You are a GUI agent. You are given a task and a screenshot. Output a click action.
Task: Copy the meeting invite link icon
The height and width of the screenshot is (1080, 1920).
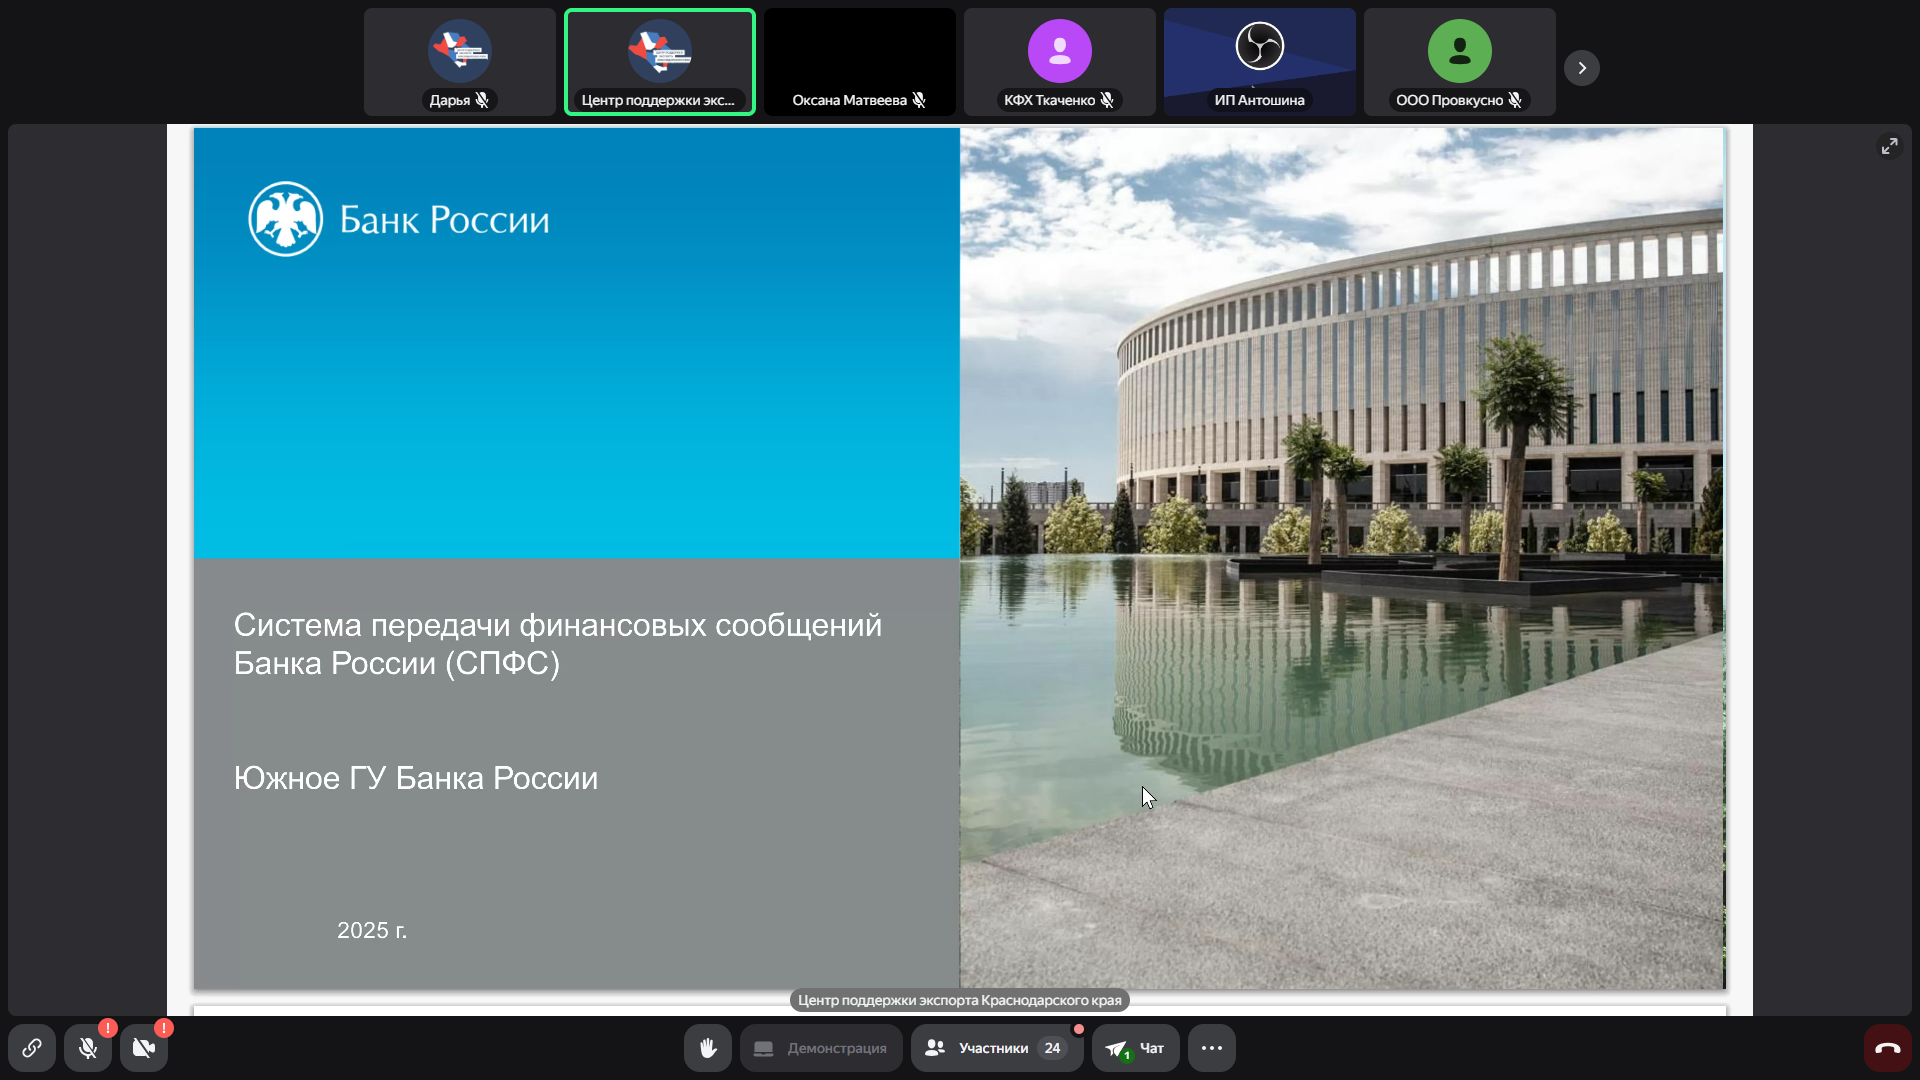[x=32, y=1048]
